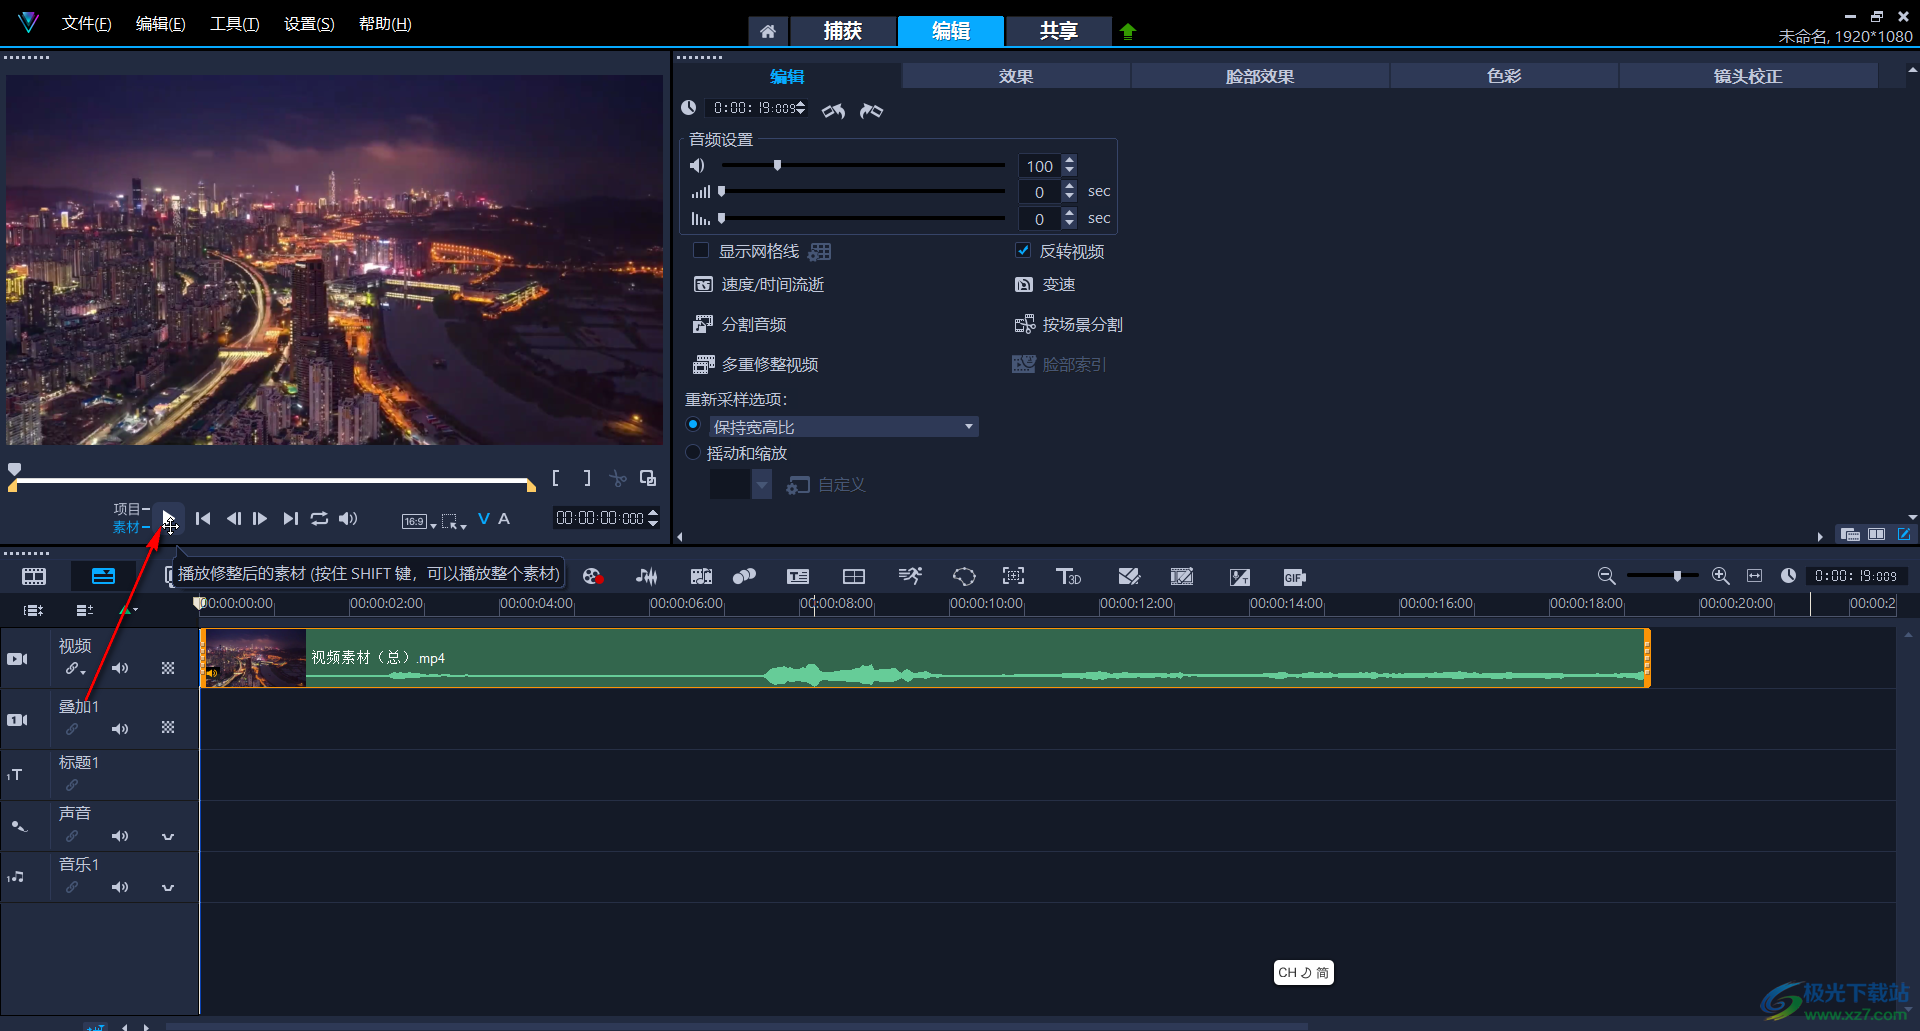The width and height of the screenshot is (1920, 1031).
Task: Open crop mode selection dropdown
Action: click(x=454, y=521)
